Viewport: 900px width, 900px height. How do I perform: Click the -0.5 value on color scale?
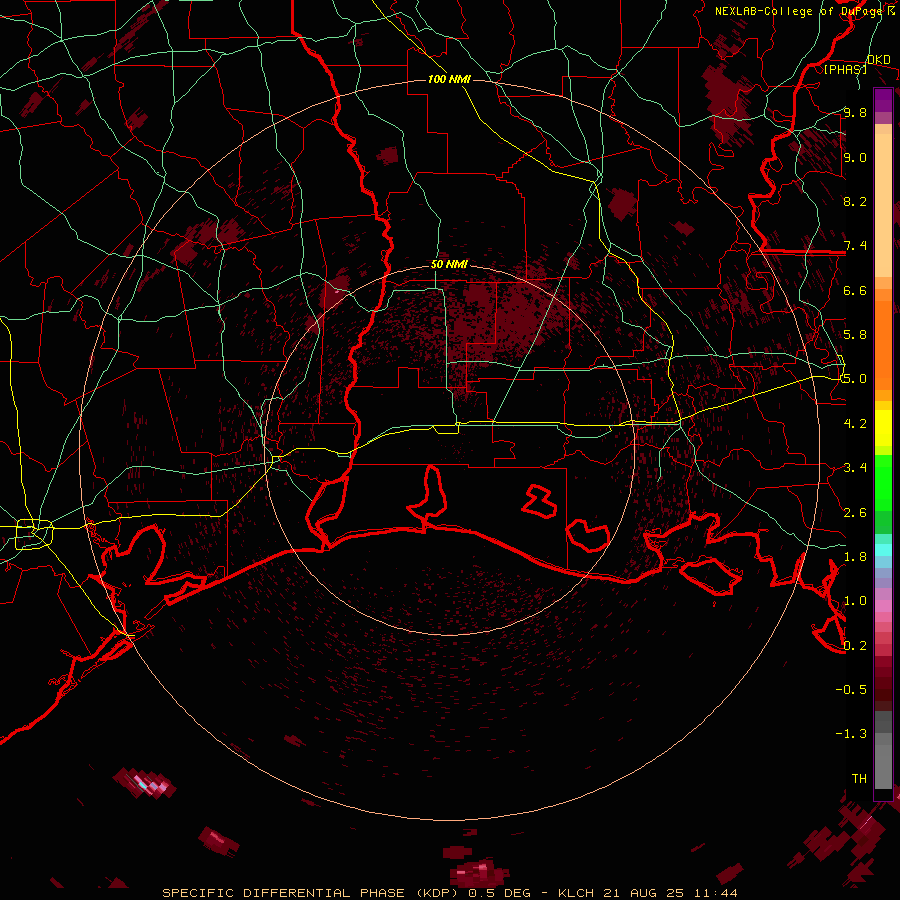(x=851, y=689)
